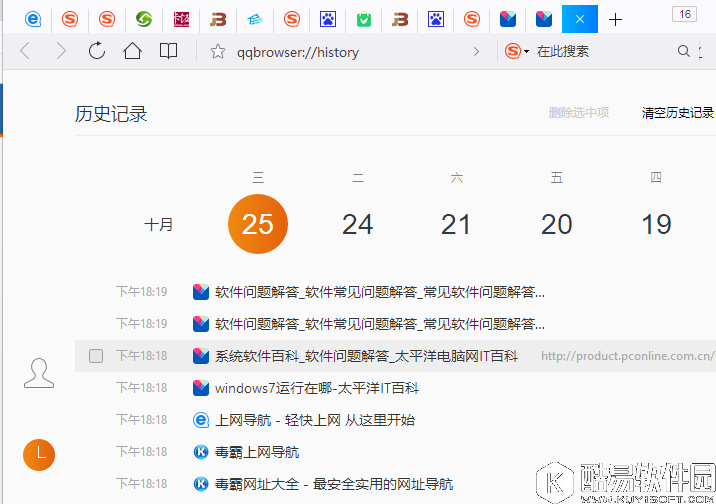Select date 21 in history calendar
This screenshot has height=504, width=716.
[x=456, y=224]
